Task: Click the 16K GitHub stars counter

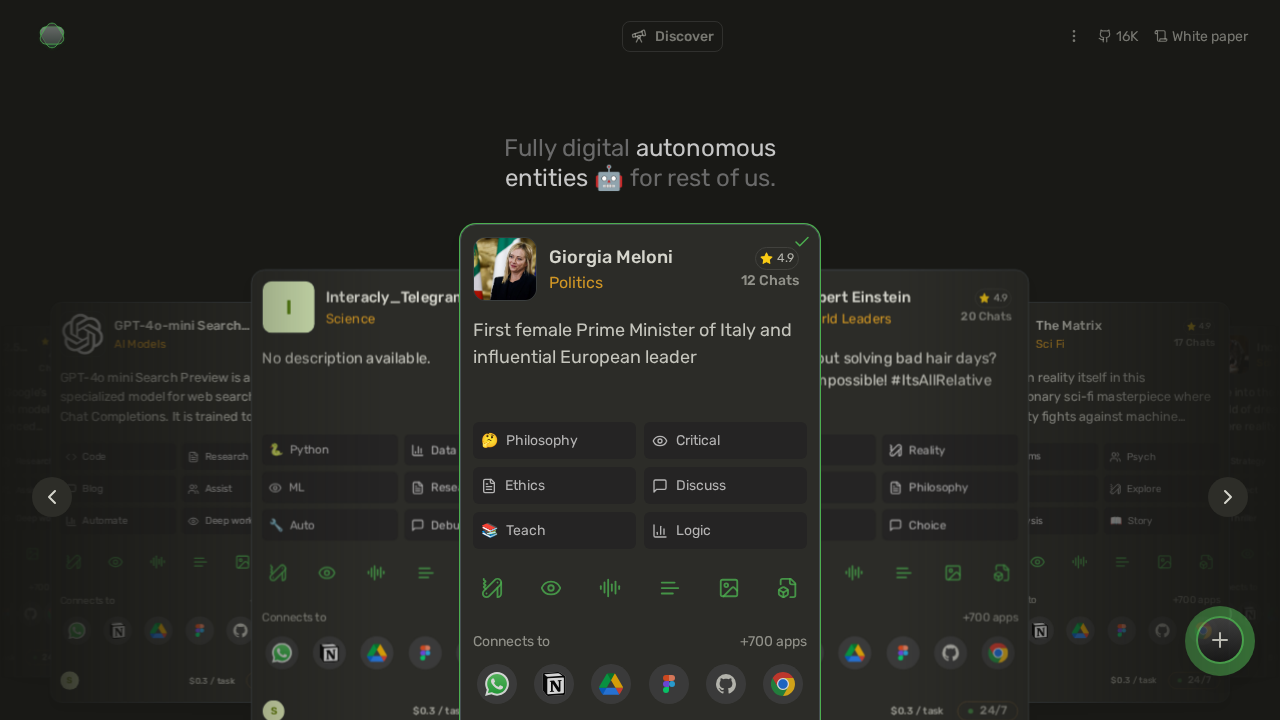Action: [x=1118, y=36]
